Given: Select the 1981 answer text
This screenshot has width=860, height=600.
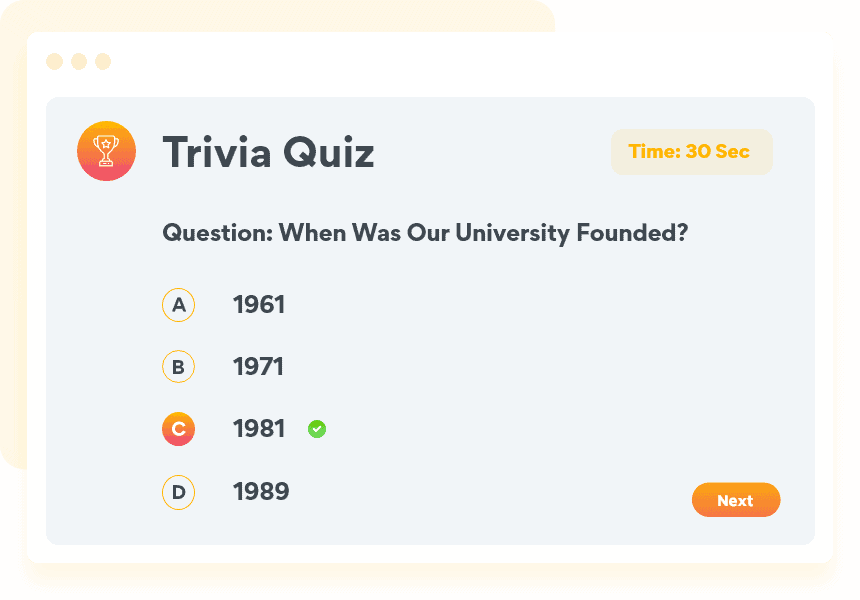Looking at the screenshot, I should [x=258, y=429].
